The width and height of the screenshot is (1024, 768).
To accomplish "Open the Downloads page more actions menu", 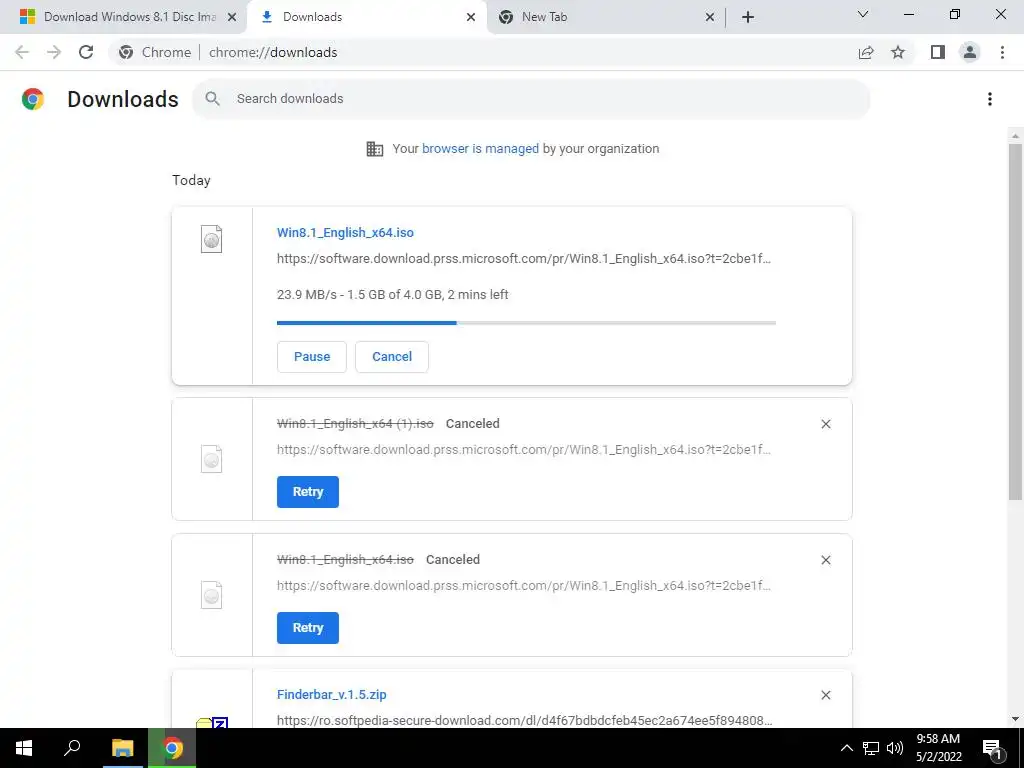I will pyautogui.click(x=990, y=99).
